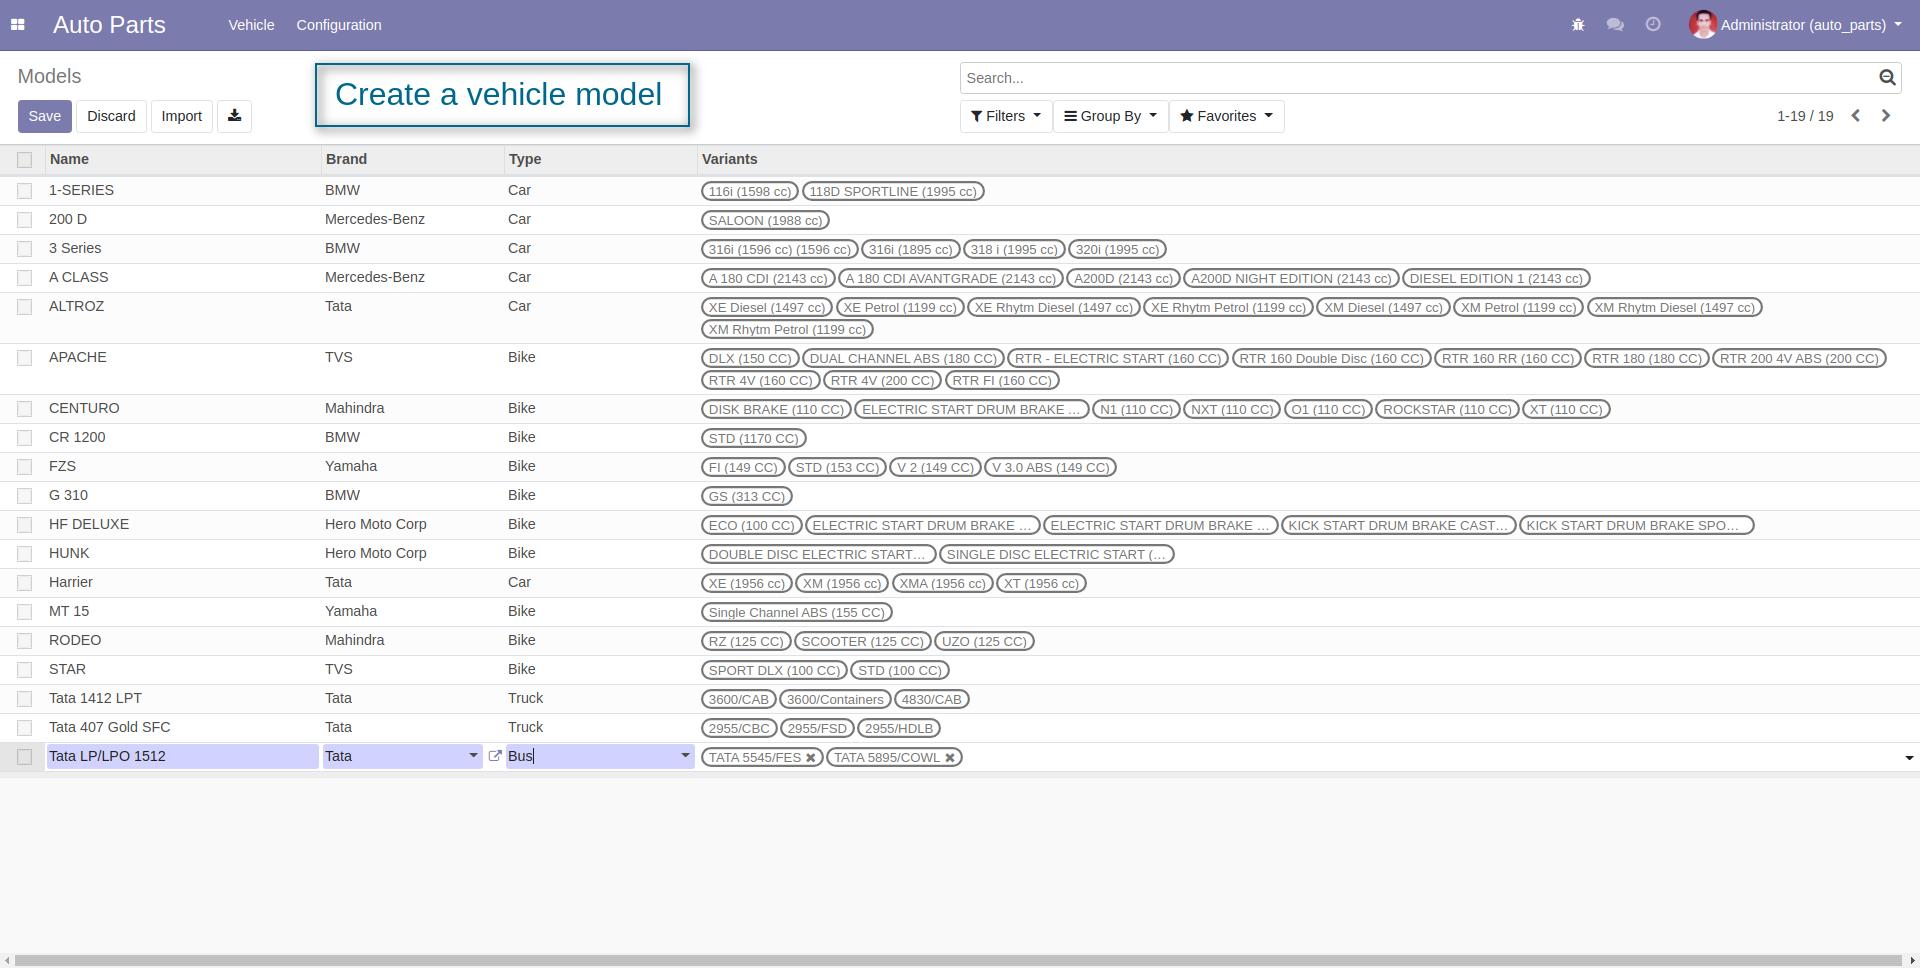Select the Harrier row checkbox
Viewport: 1920px width, 968px height.
25,583
